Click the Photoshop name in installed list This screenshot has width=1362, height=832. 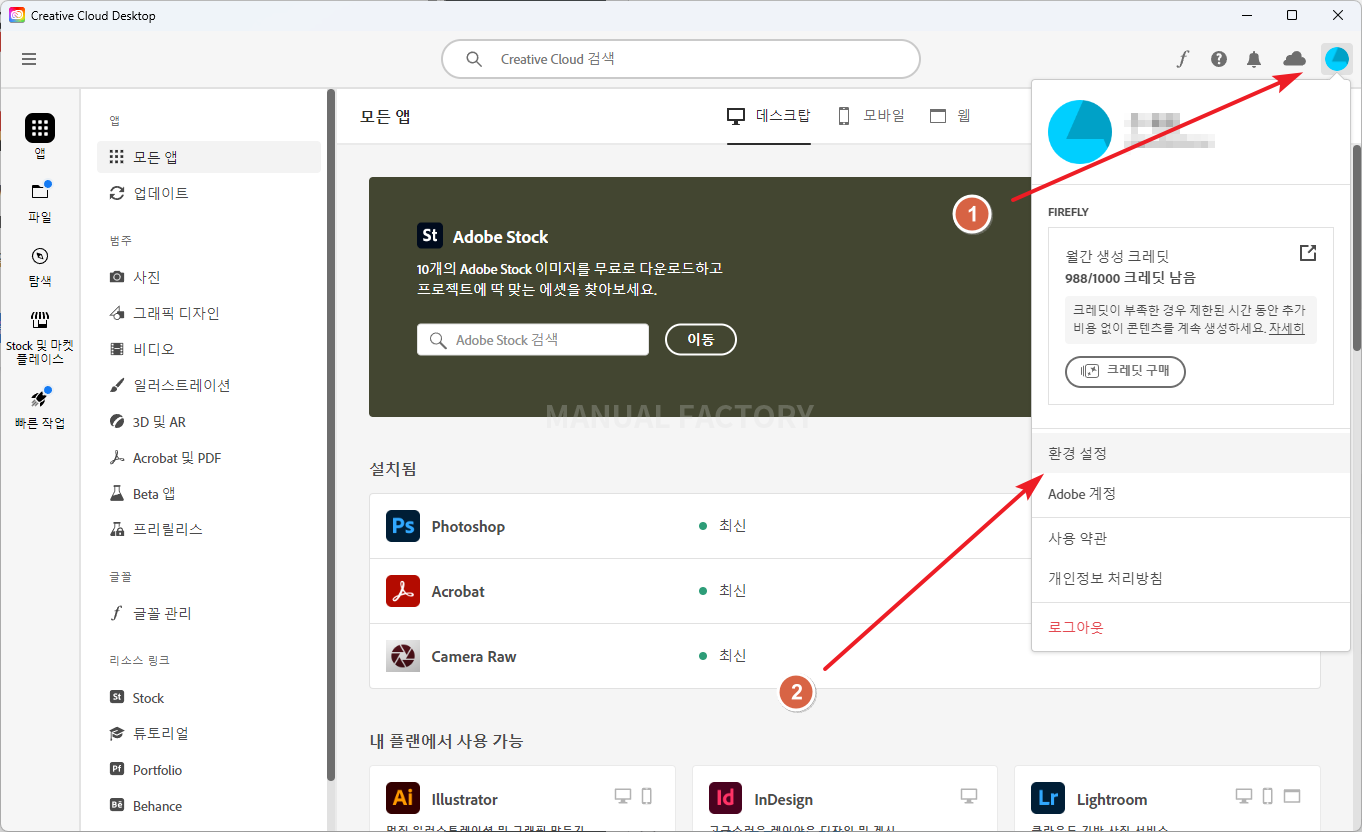(x=468, y=526)
